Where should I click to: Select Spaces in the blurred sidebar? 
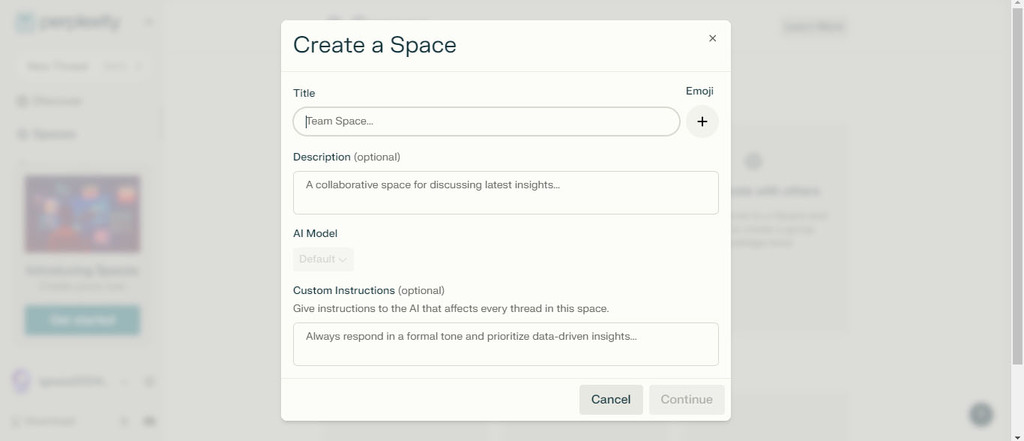click(46, 135)
